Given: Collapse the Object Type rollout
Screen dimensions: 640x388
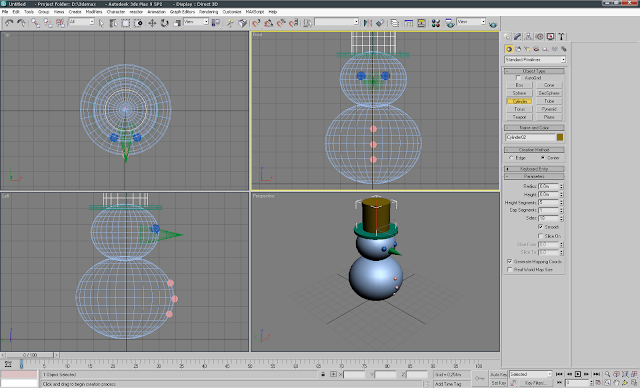Looking at the screenshot, I should click(534, 71).
